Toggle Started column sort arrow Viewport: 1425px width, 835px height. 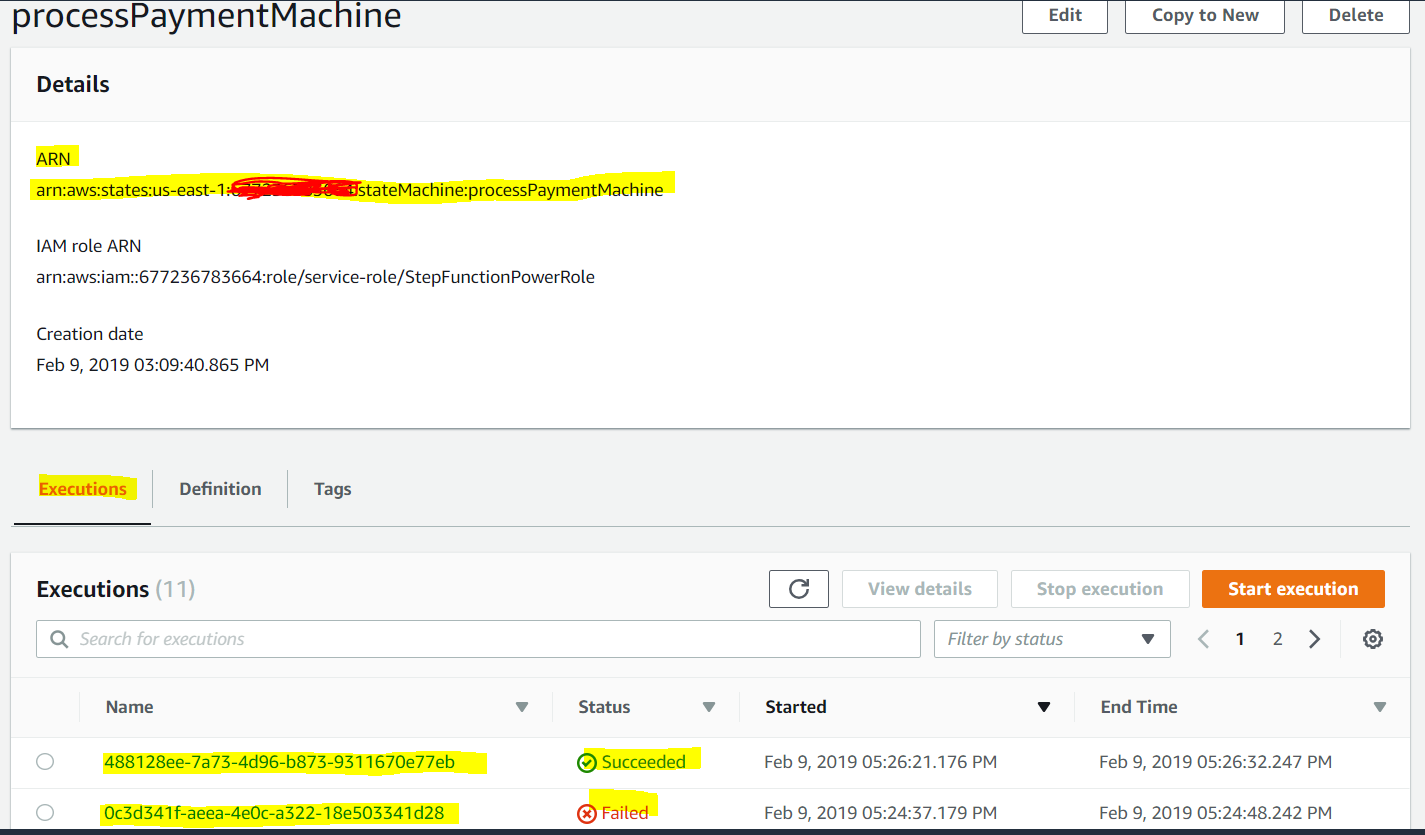[1044, 707]
